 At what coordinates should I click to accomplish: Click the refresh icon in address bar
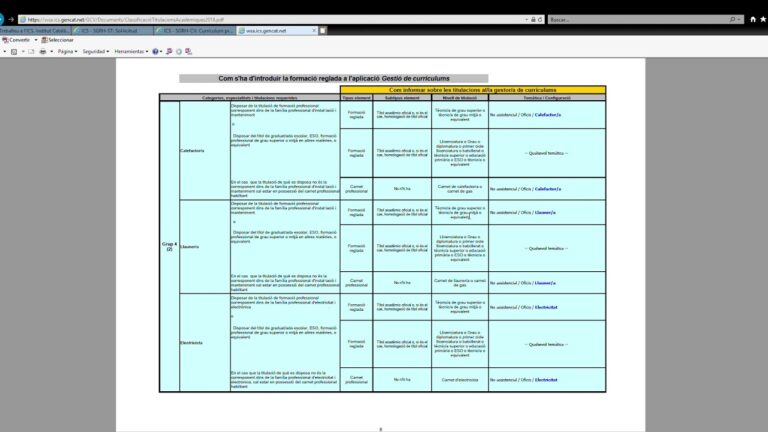pyautogui.click(x=540, y=20)
